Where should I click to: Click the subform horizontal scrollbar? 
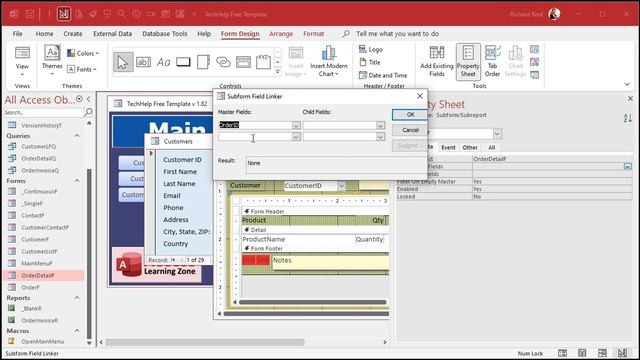tap(313, 302)
